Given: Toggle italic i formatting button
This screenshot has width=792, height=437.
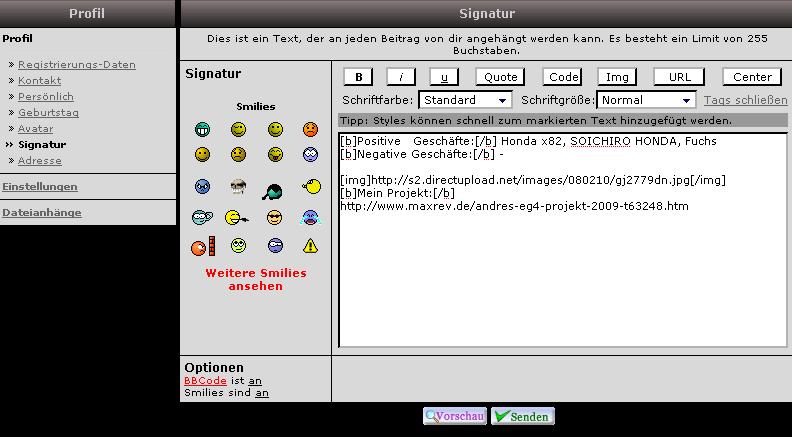Looking at the screenshot, I should point(401,77).
